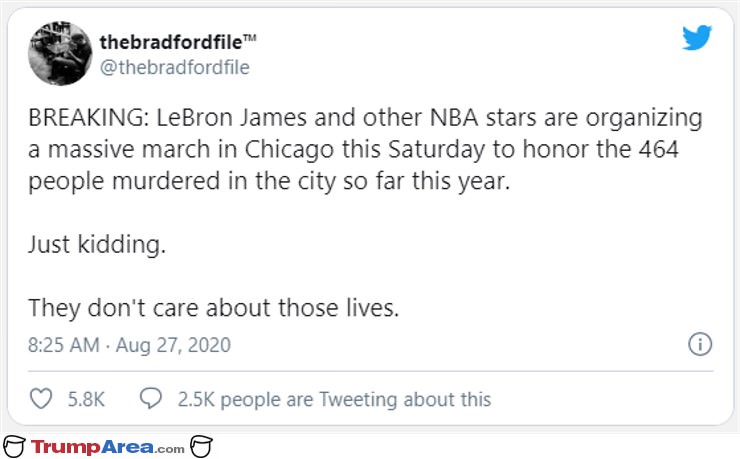The image size is (740, 459).
Task: Click the circled info icon
Action: (700, 344)
